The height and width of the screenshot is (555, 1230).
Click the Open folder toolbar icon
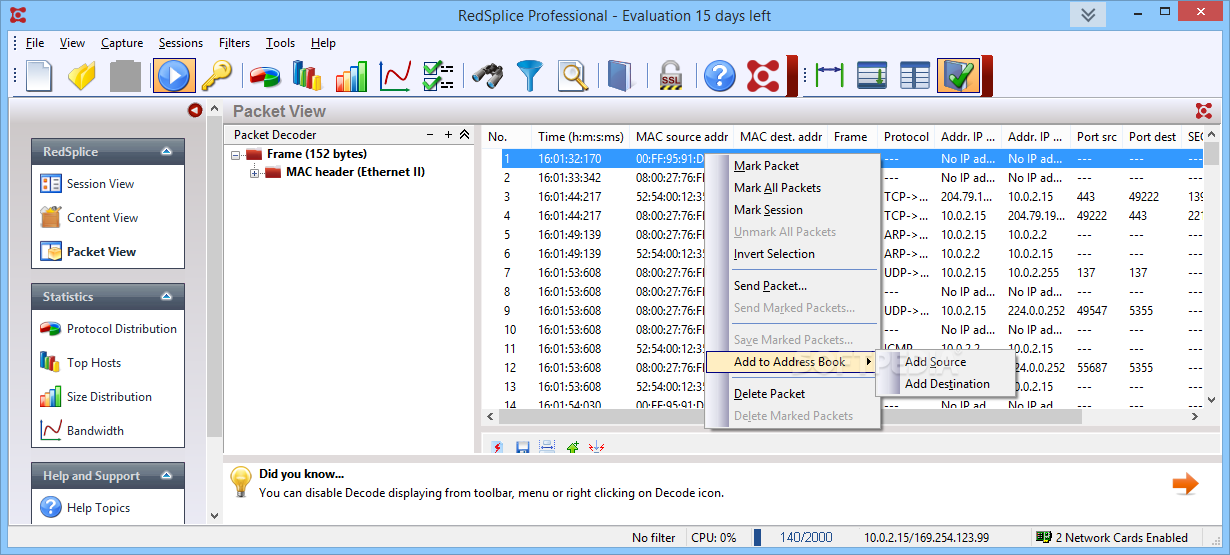[x=82, y=76]
